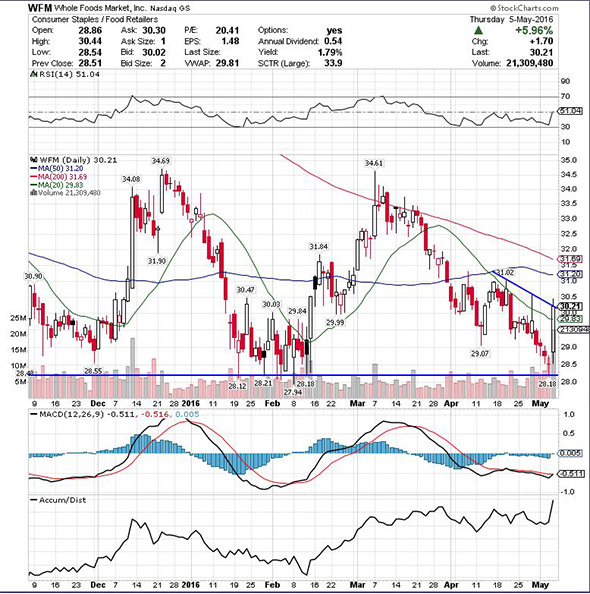Click the 34.08 price annotation
The height and width of the screenshot is (594, 590).
131,179
